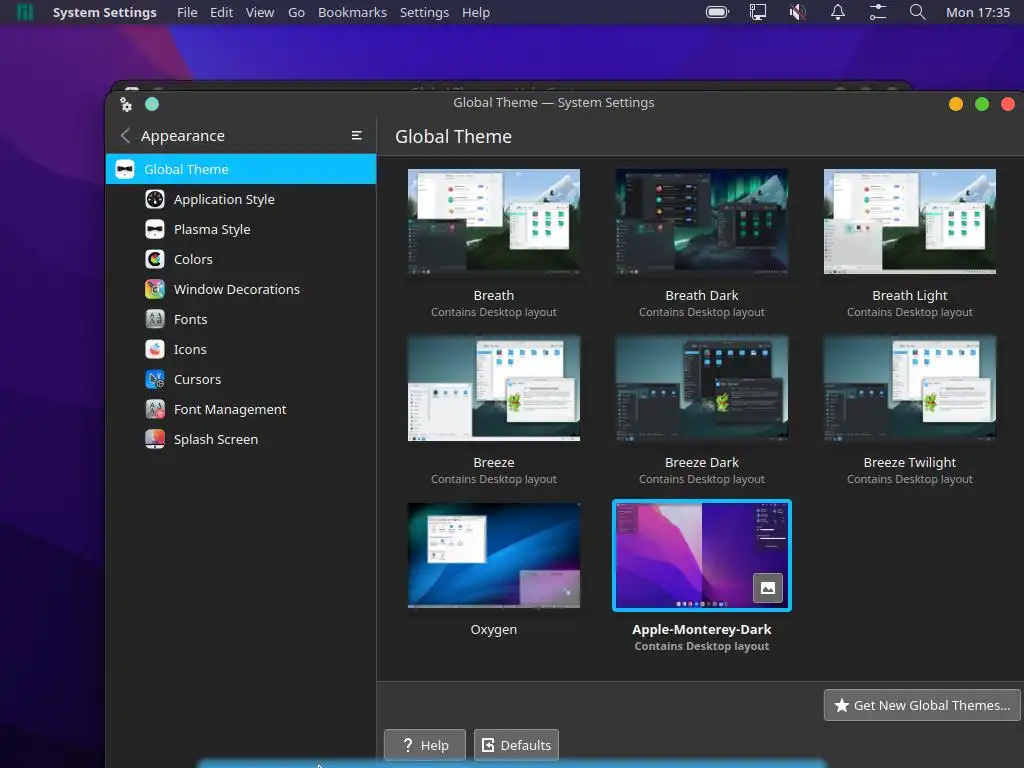Click the search magnifier in top panel
The image size is (1024, 768).
click(x=918, y=12)
